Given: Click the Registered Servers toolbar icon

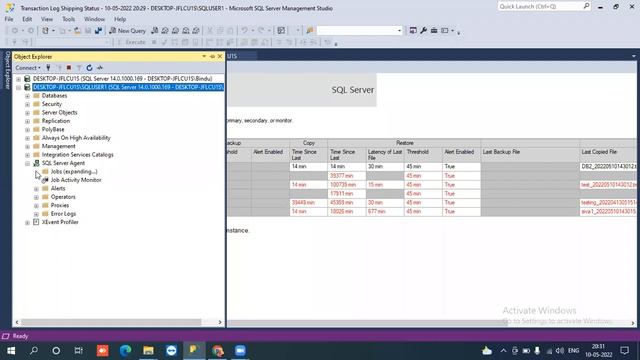Looking at the screenshot, I should (x=413, y=31).
